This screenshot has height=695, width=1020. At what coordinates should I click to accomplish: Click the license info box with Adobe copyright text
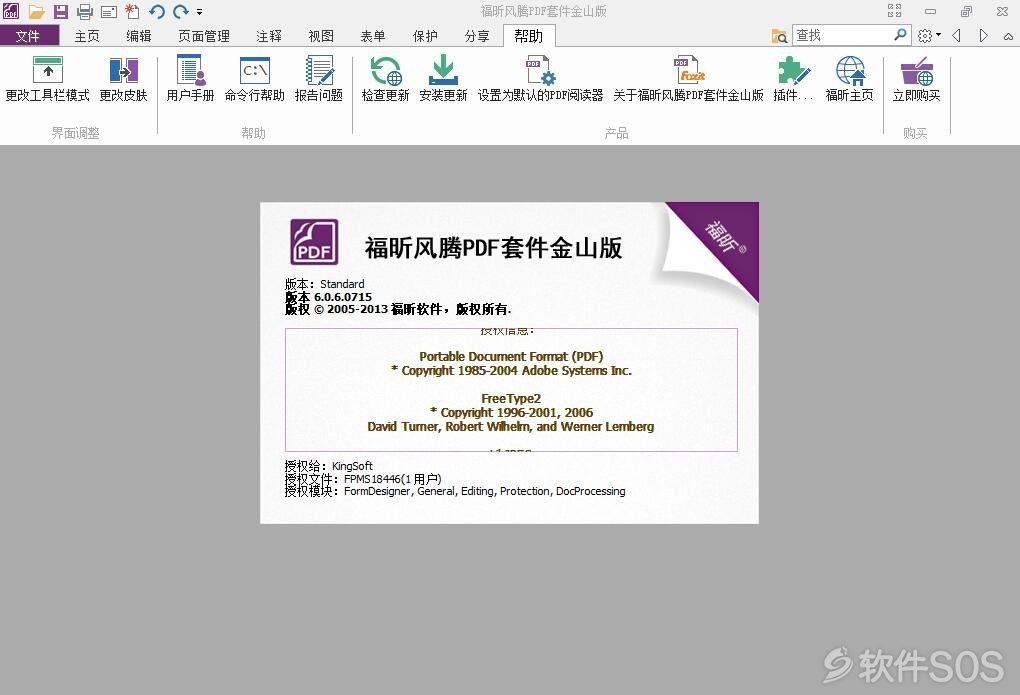(x=511, y=390)
